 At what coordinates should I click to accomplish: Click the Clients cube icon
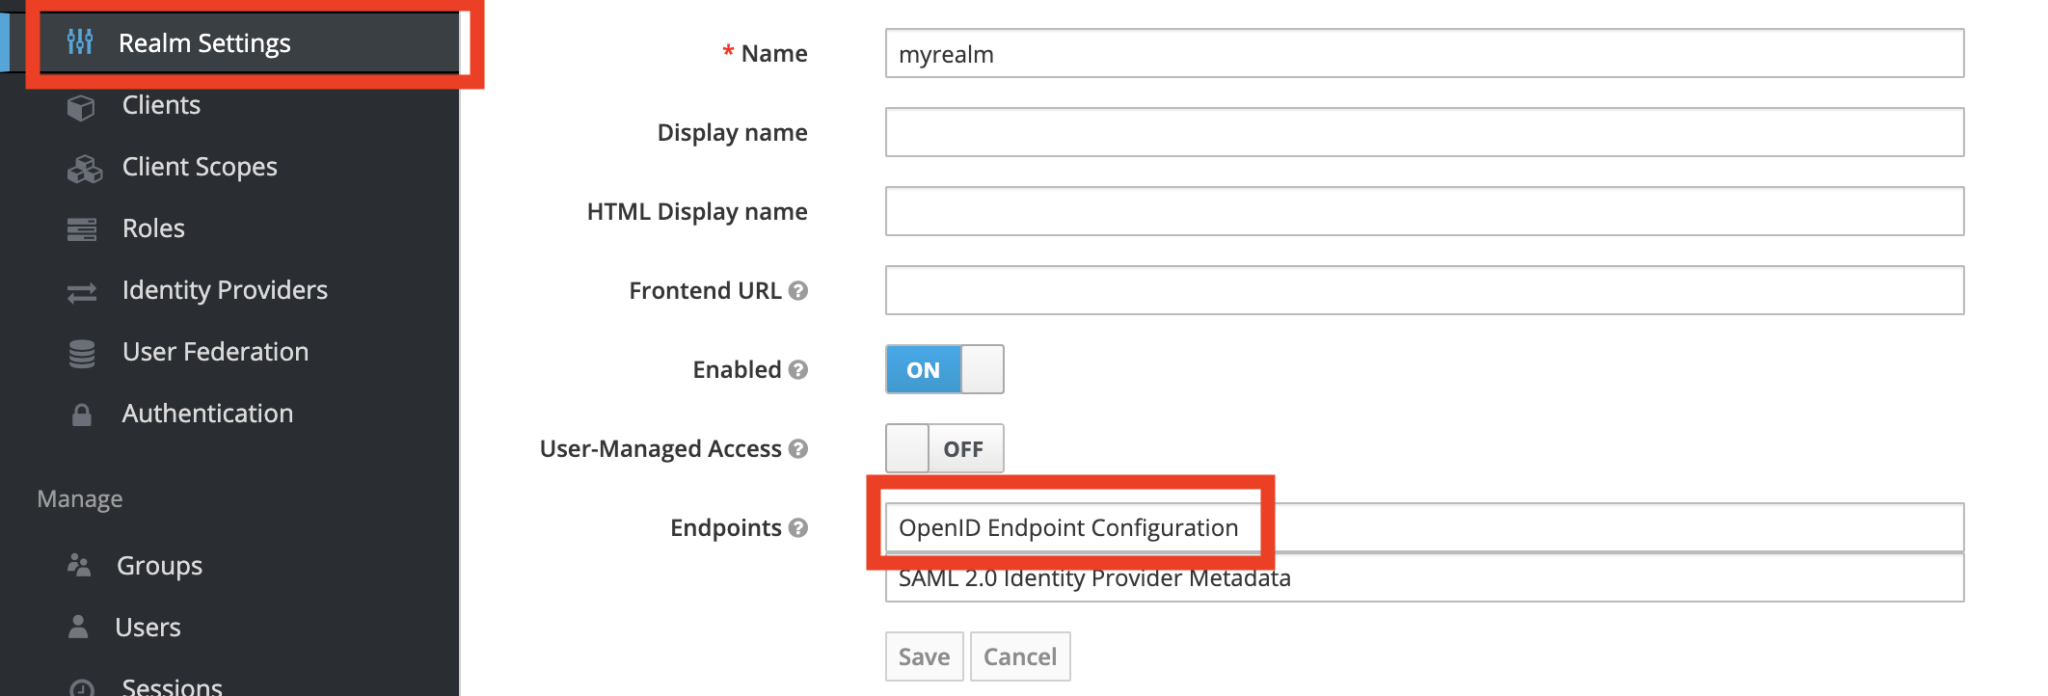[81, 106]
